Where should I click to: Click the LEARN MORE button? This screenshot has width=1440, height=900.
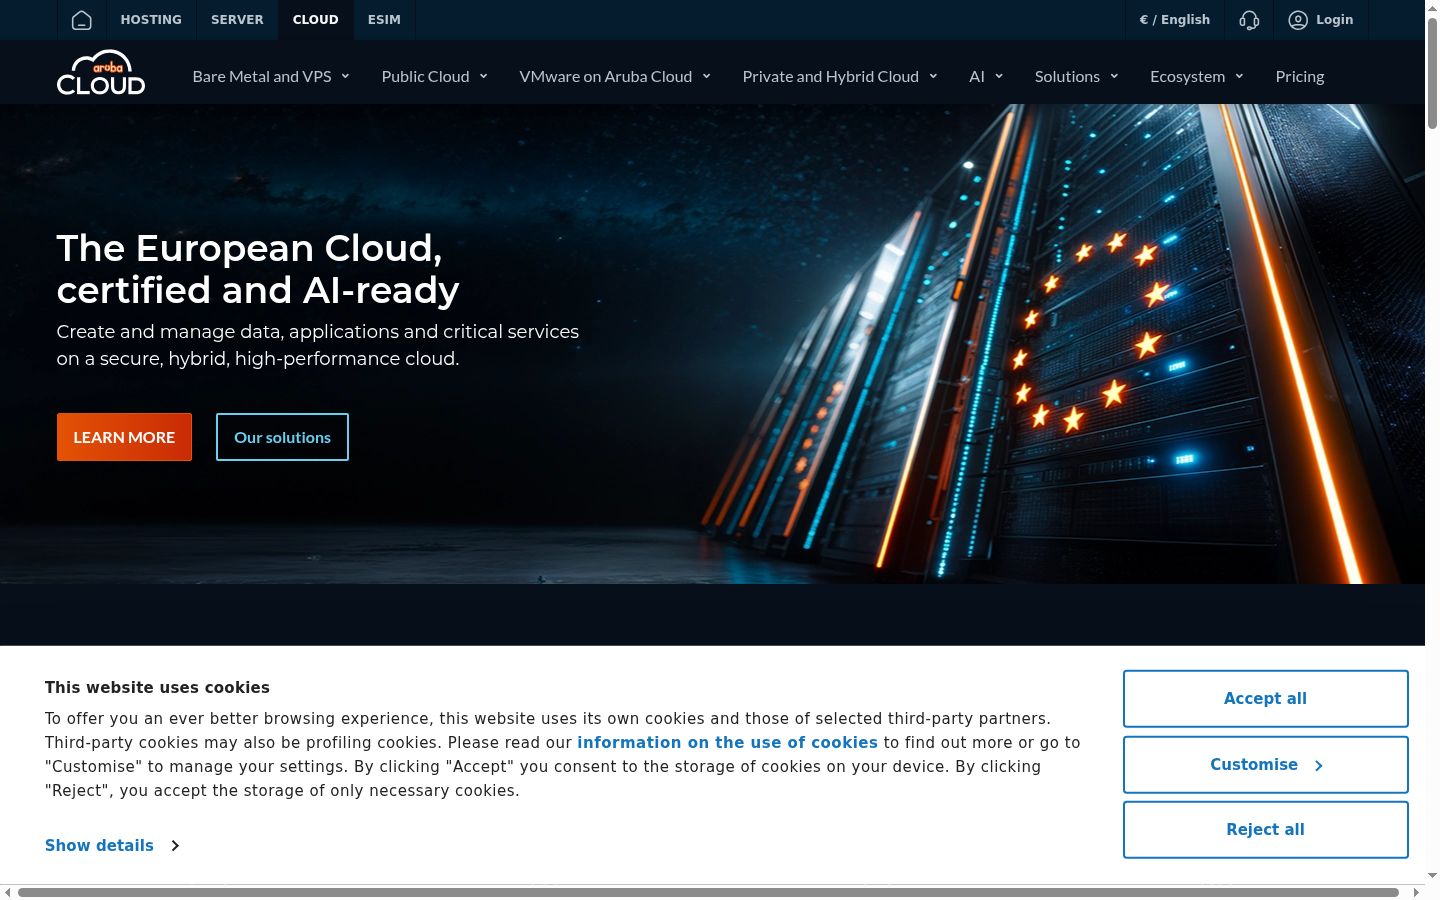tap(124, 437)
